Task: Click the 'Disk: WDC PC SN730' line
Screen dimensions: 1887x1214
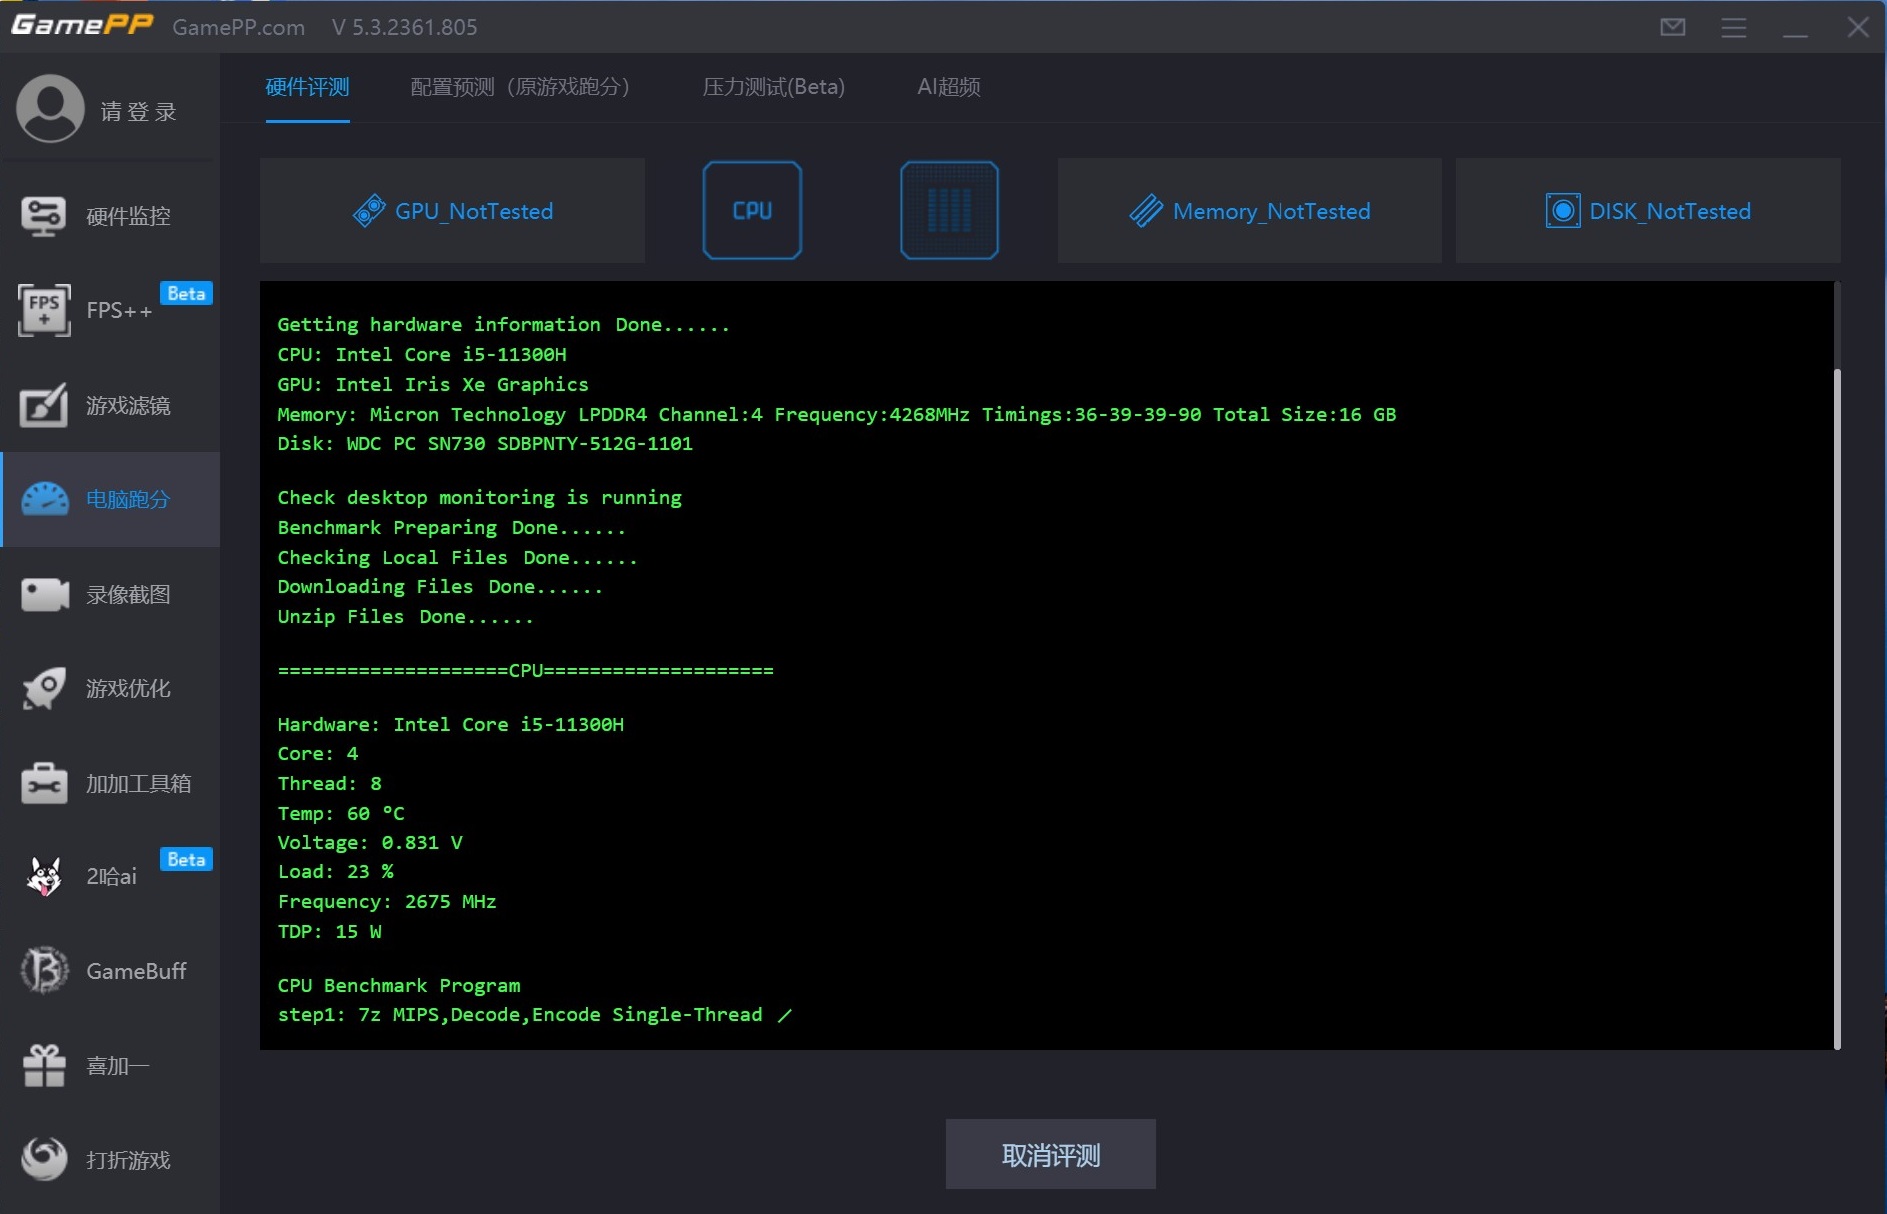Action: (485, 443)
